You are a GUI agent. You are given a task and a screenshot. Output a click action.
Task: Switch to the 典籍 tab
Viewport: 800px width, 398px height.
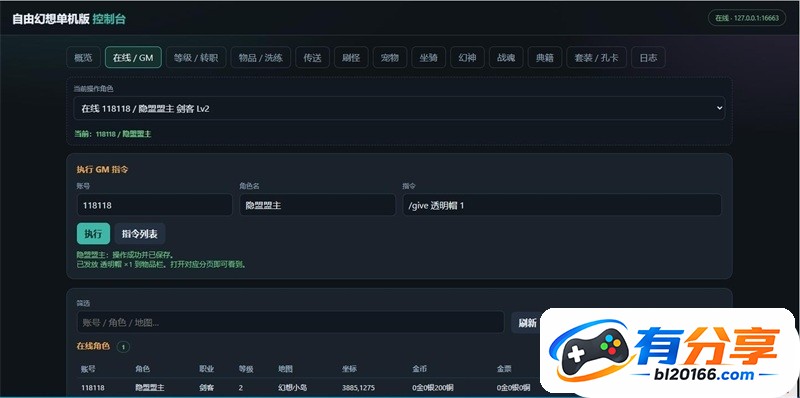click(x=544, y=58)
